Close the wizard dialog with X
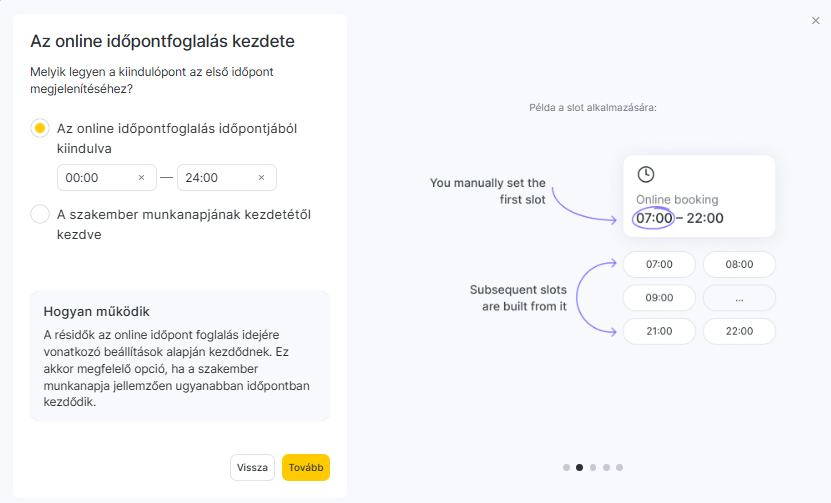Viewport: 831px width, 503px height. pyautogui.click(x=815, y=20)
